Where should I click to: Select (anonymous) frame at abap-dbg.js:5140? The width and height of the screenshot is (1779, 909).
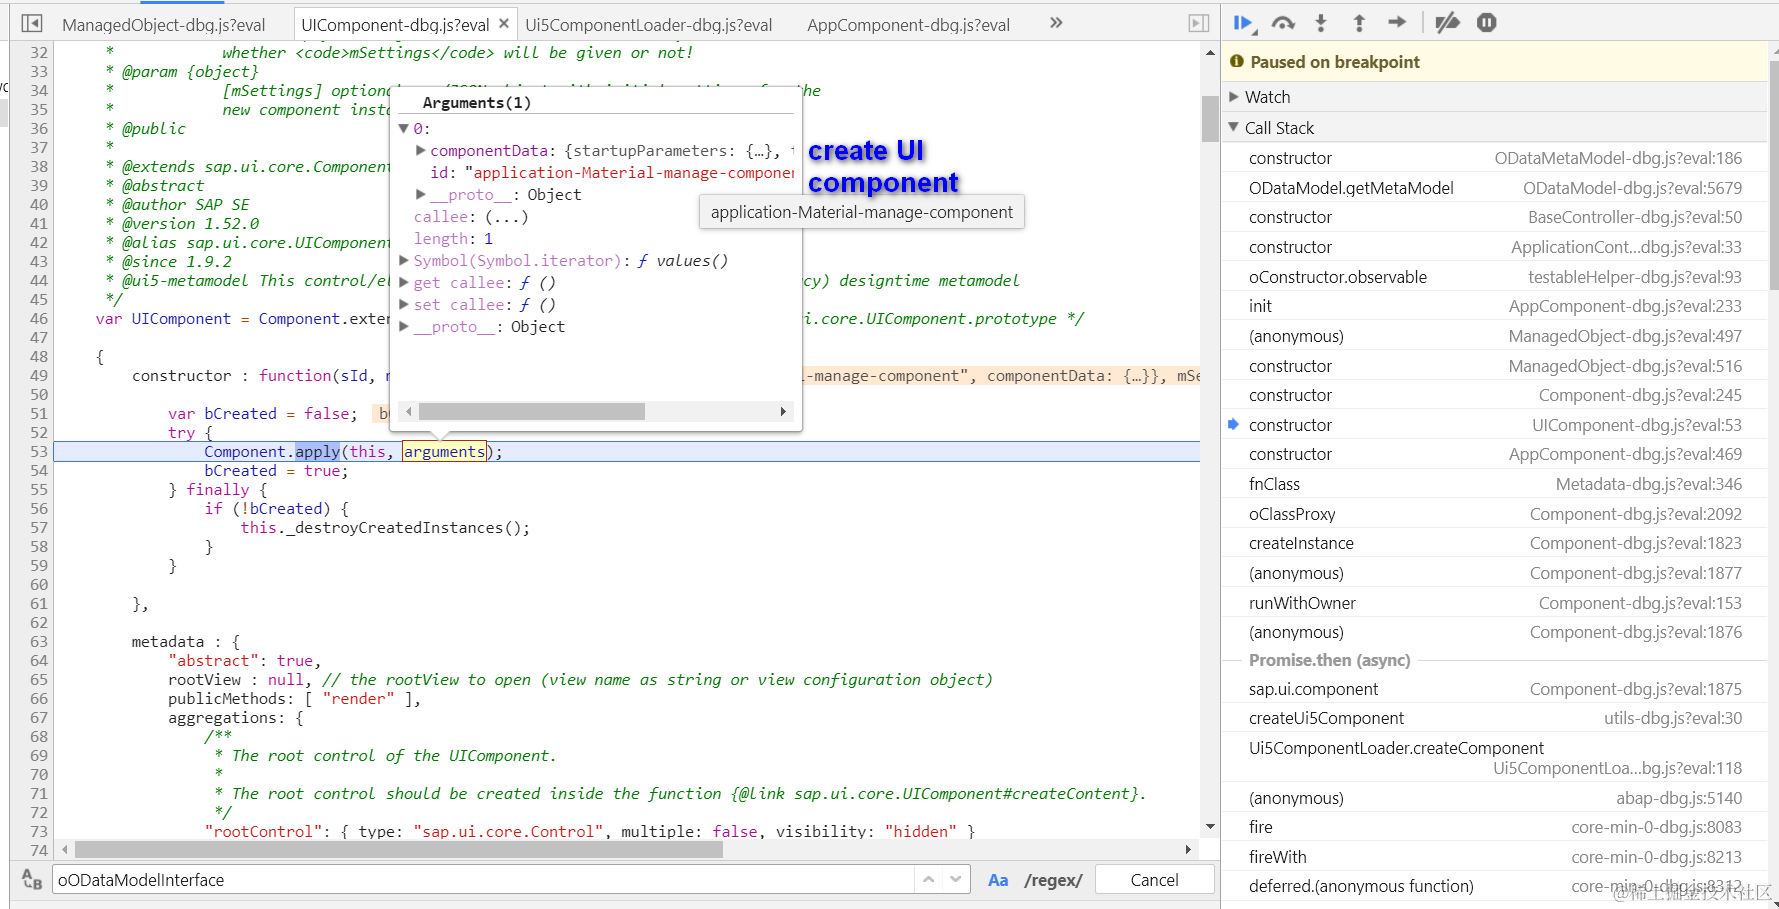(x=1495, y=798)
